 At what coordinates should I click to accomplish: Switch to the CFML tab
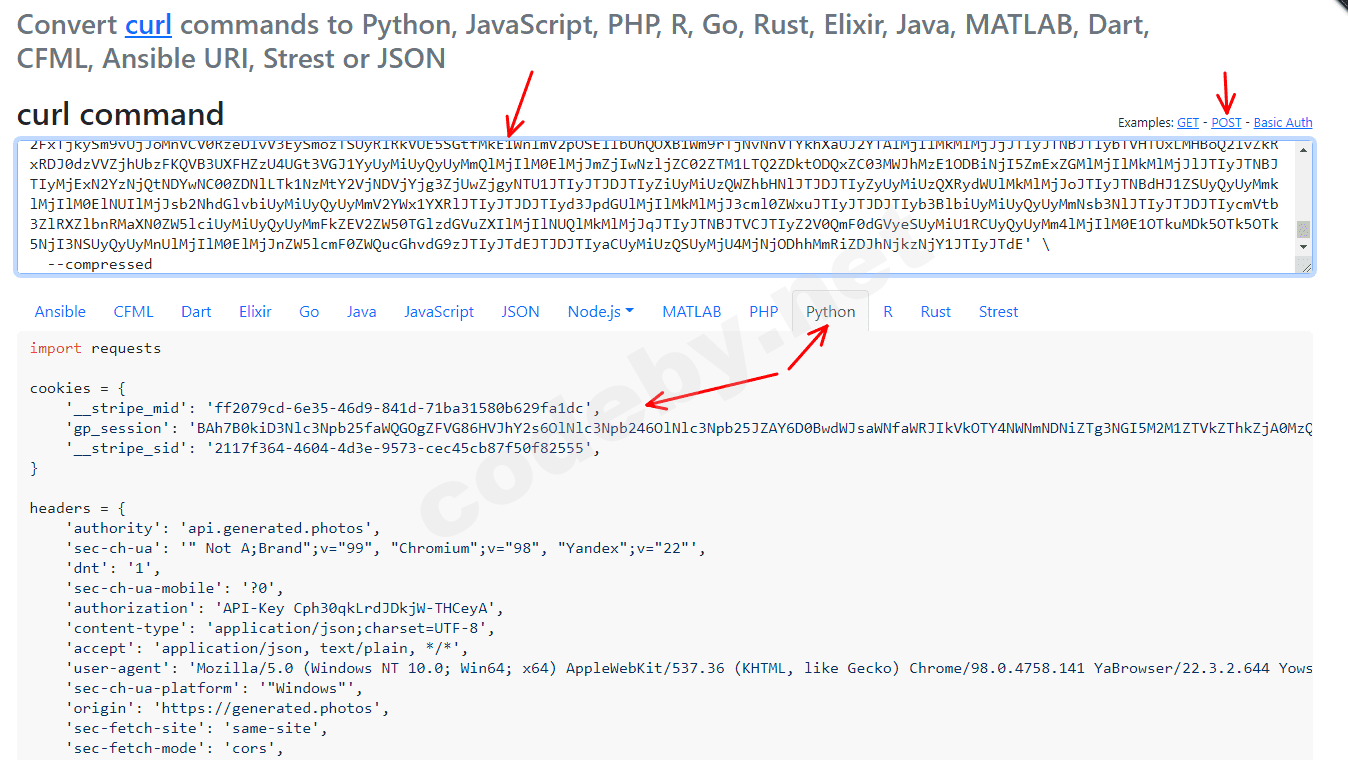click(x=133, y=312)
